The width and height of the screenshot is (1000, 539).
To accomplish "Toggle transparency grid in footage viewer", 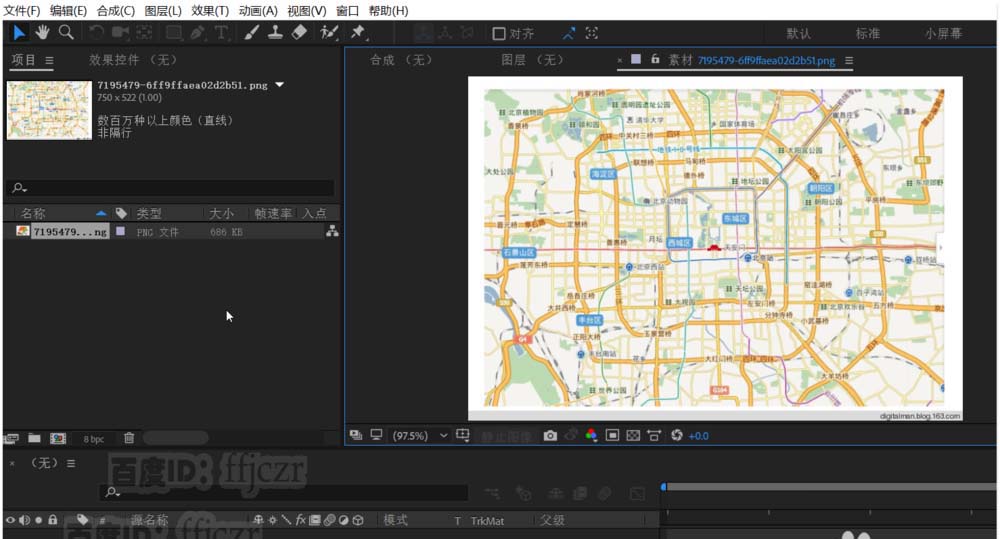I will coord(632,436).
